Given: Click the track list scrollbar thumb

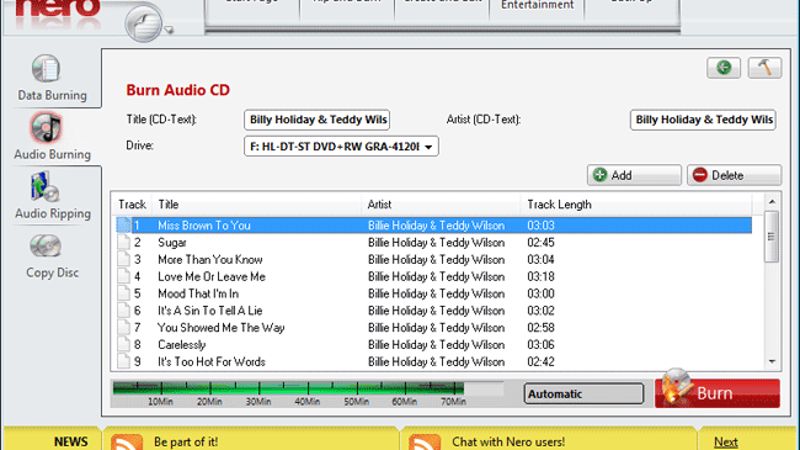Looking at the screenshot, I should 772,237.
